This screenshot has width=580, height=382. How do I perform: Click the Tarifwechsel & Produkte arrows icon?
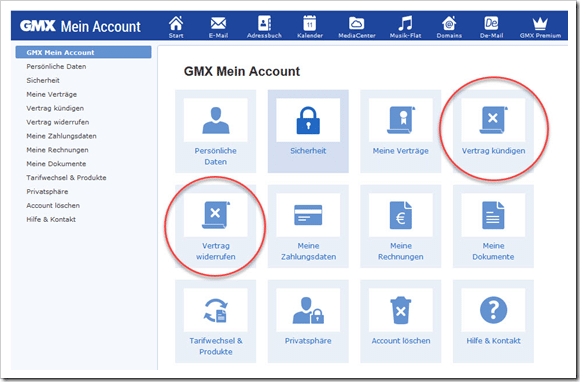pos(216,310)
